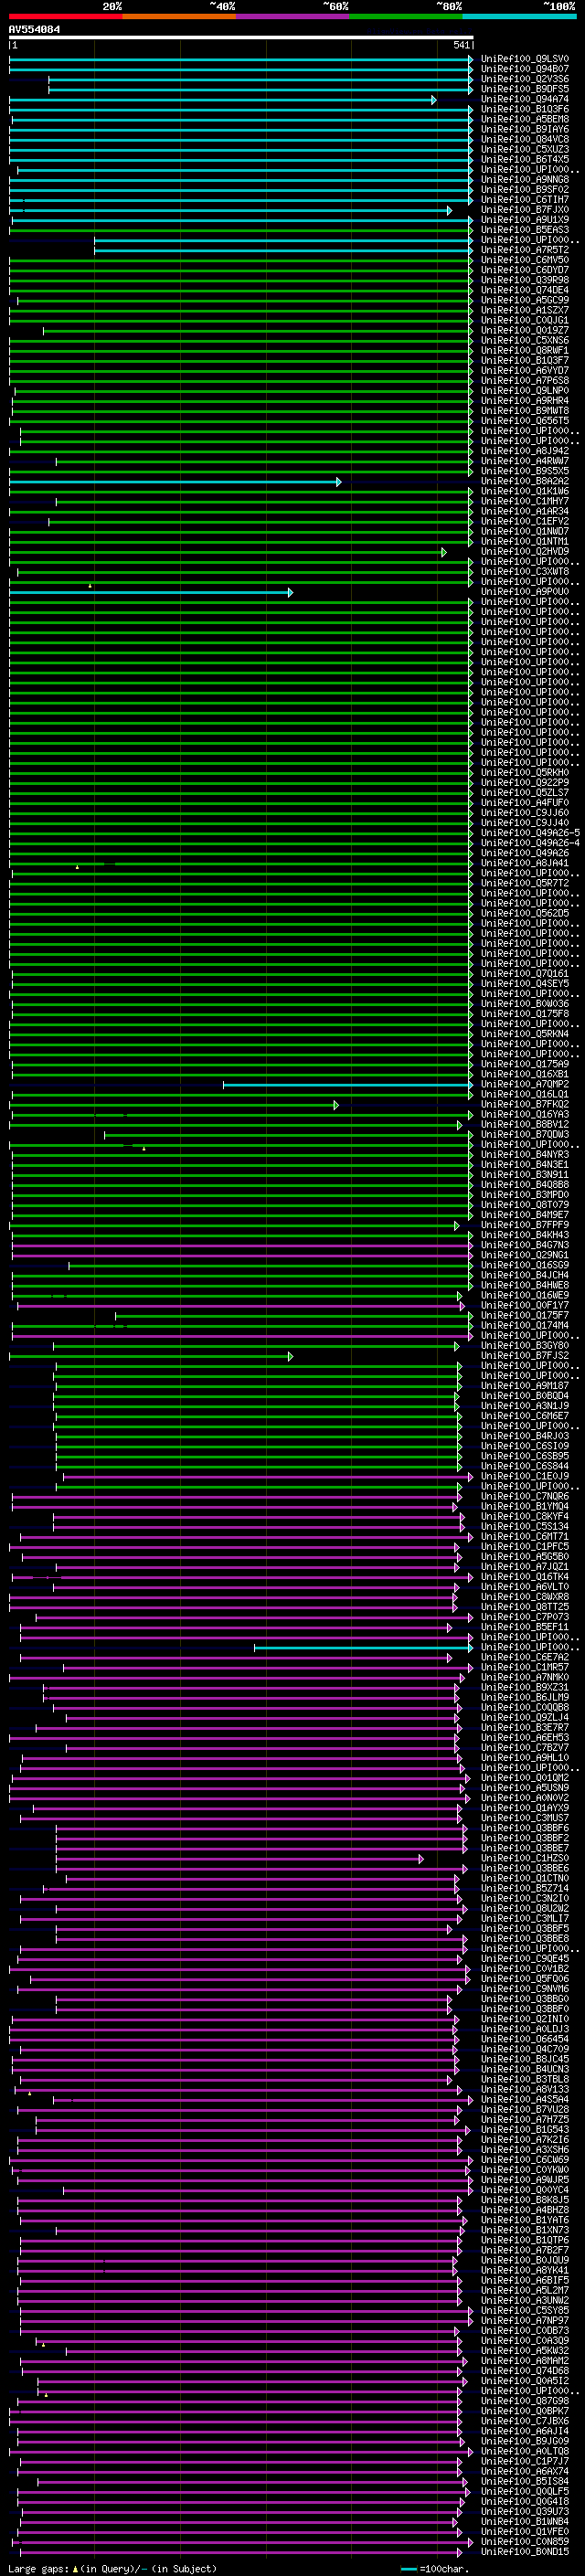Select UniRef100_C6MV50 label
585x2576 pixels.
524,260
